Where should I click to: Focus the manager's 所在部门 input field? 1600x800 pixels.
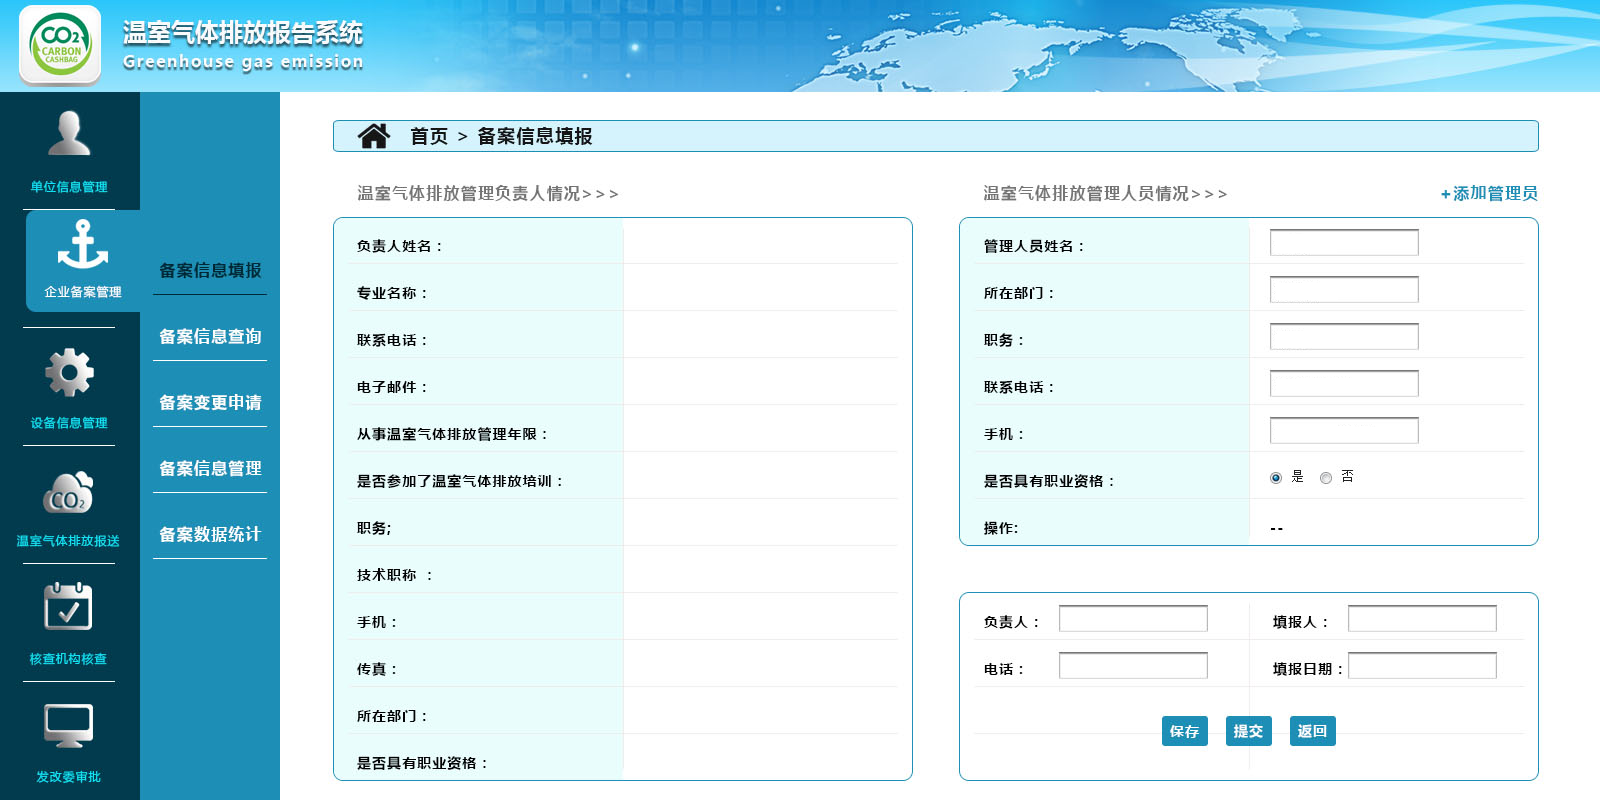[1344, 289]
